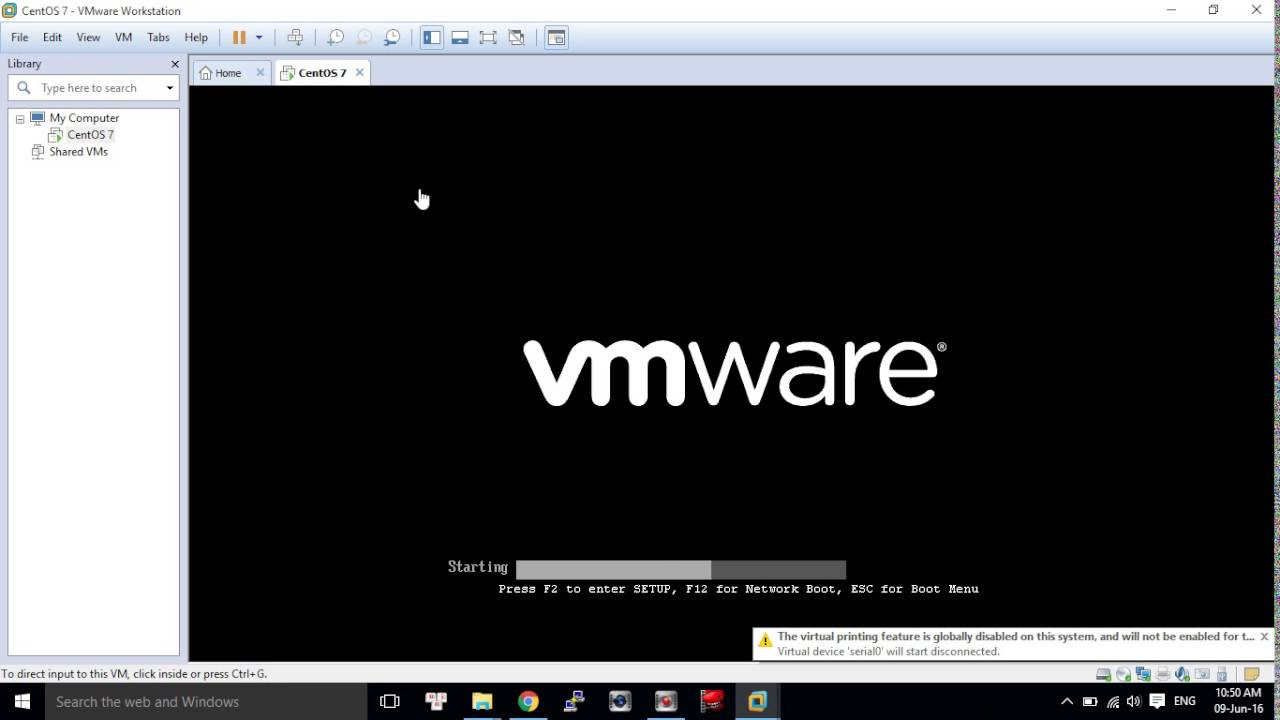
Task: Click the hard disk status icon
Action: [1103, 674]
